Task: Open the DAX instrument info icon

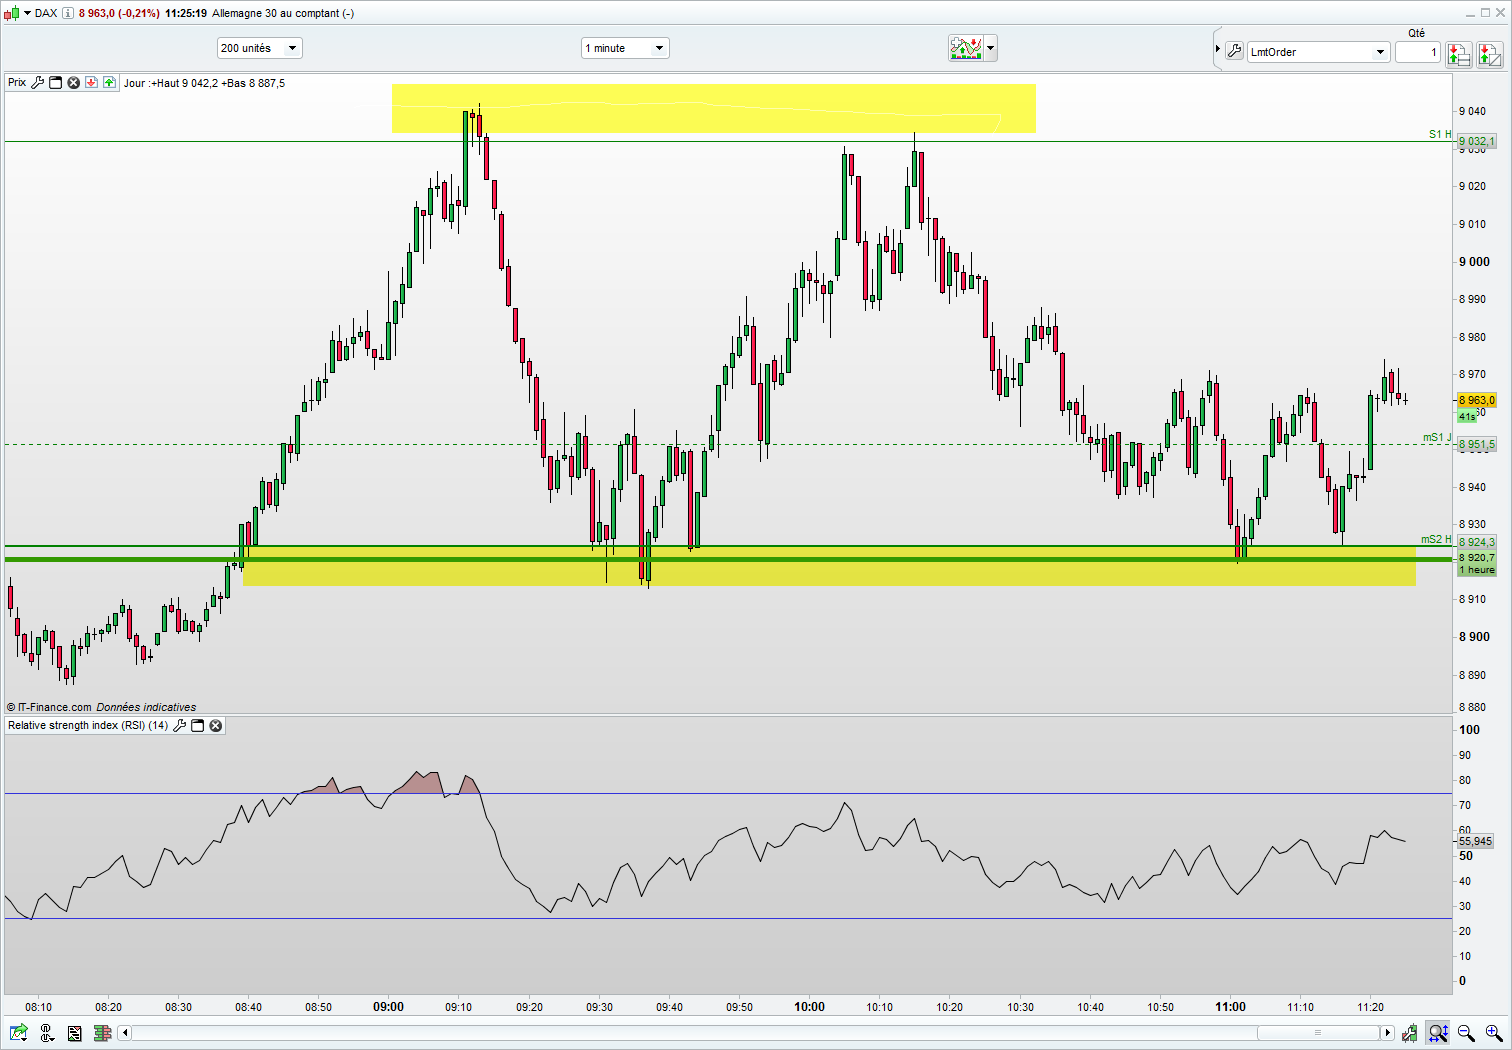Action: pyautogui.click(x=67, y=13)
